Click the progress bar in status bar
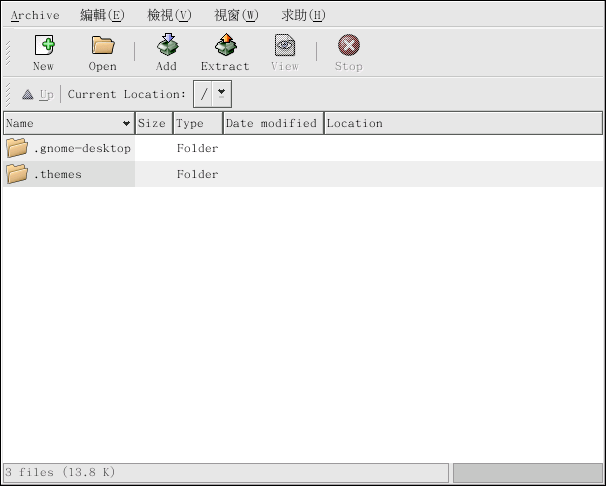This screenshot has width=606, height=486. [x=527, y=471]
